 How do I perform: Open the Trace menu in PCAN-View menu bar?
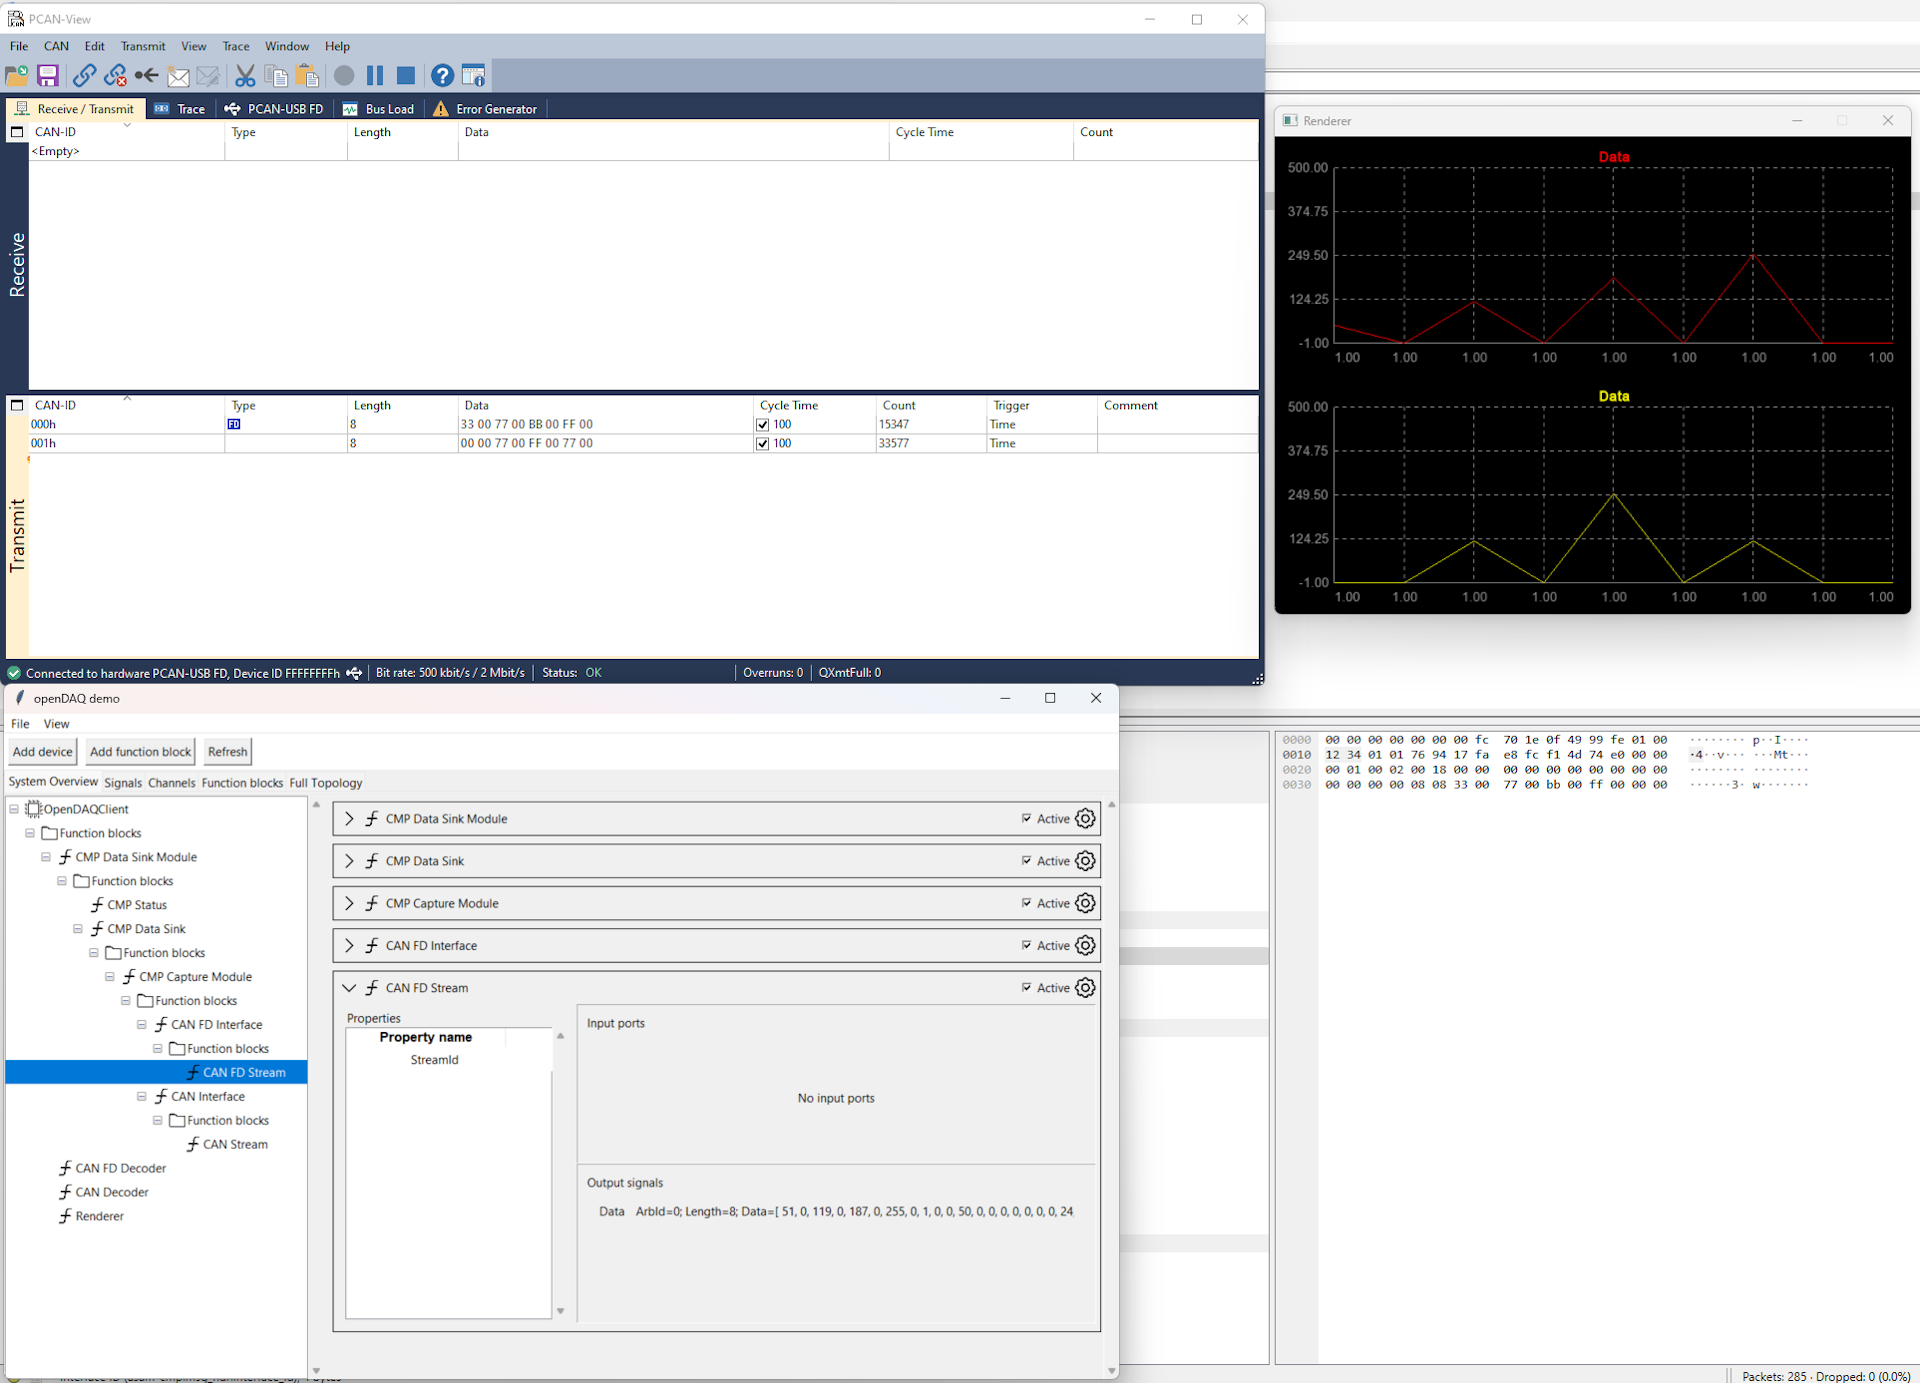tap(236, 46)
